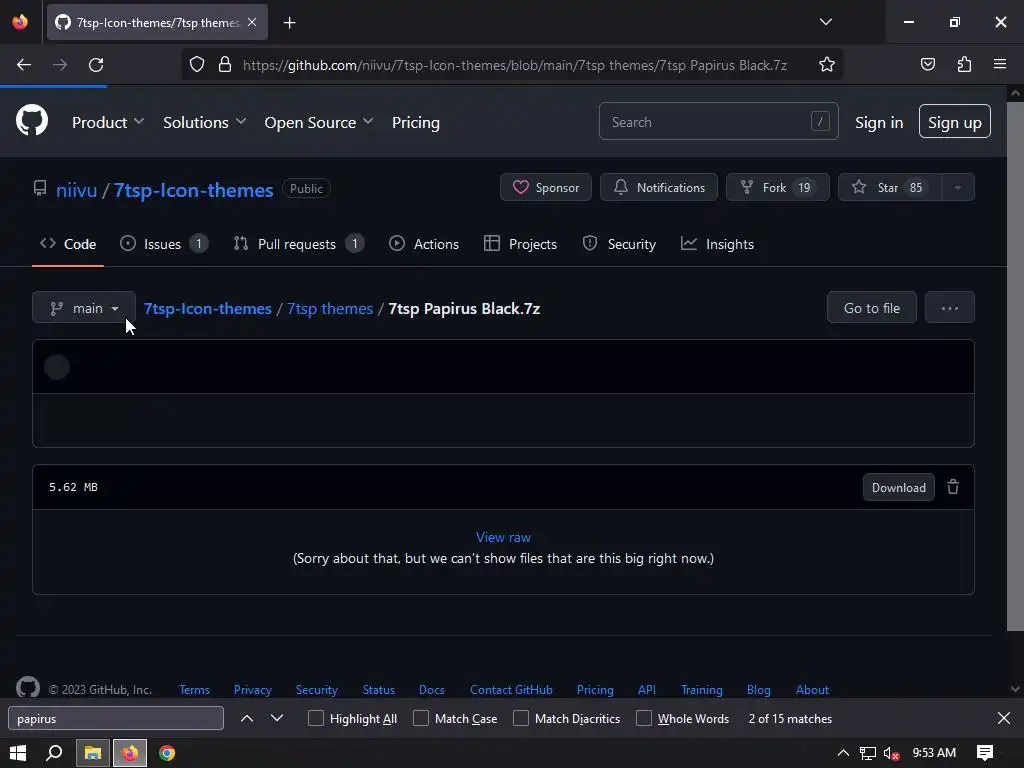Enable the Whole Words checkbox
This screenshot has height=768, width=1024.
643,718
